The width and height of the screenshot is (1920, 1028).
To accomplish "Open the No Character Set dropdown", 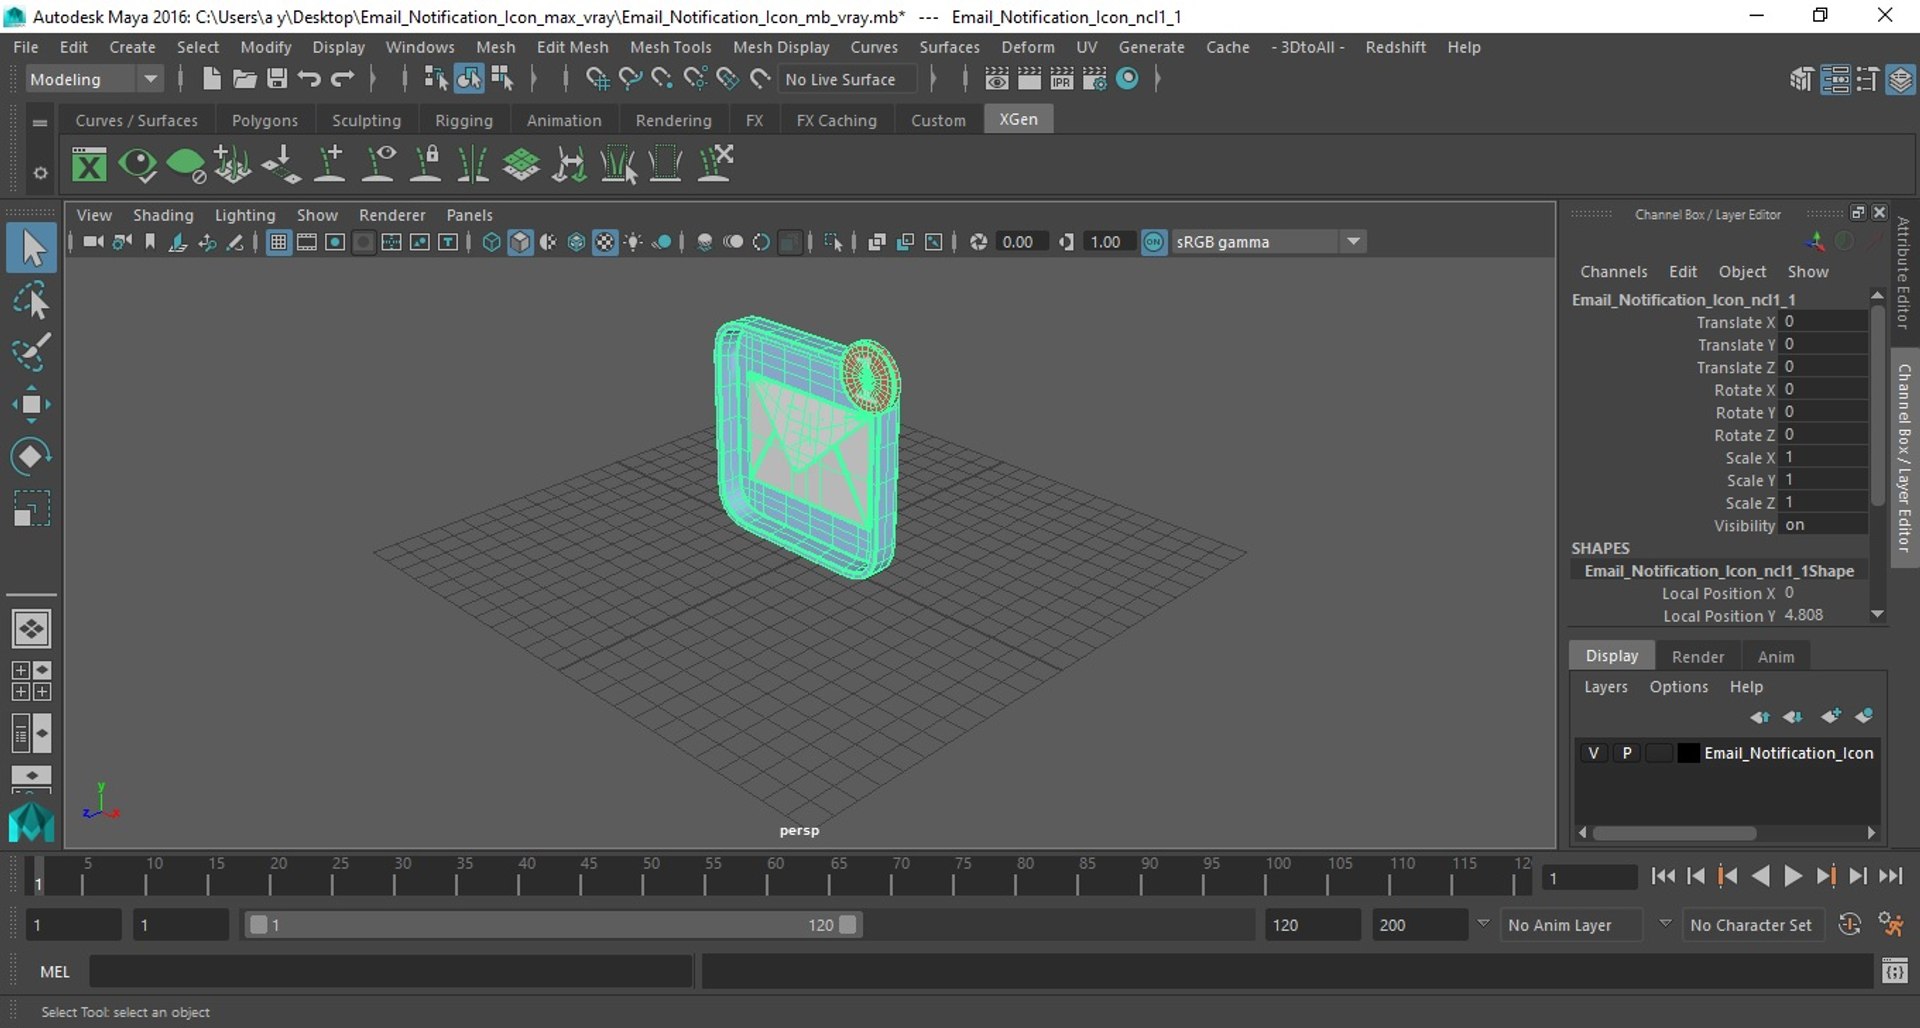I will (1753, 925).
